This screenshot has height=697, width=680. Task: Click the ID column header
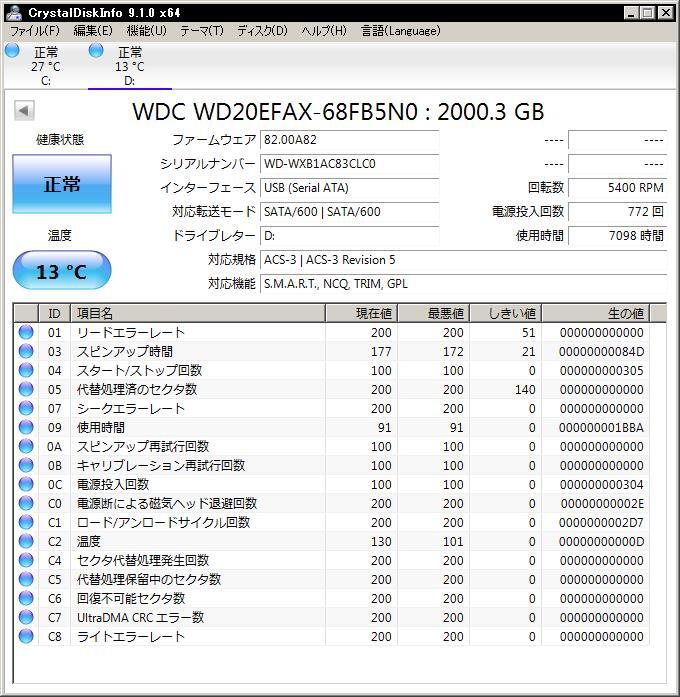click(x=54, y=313)
